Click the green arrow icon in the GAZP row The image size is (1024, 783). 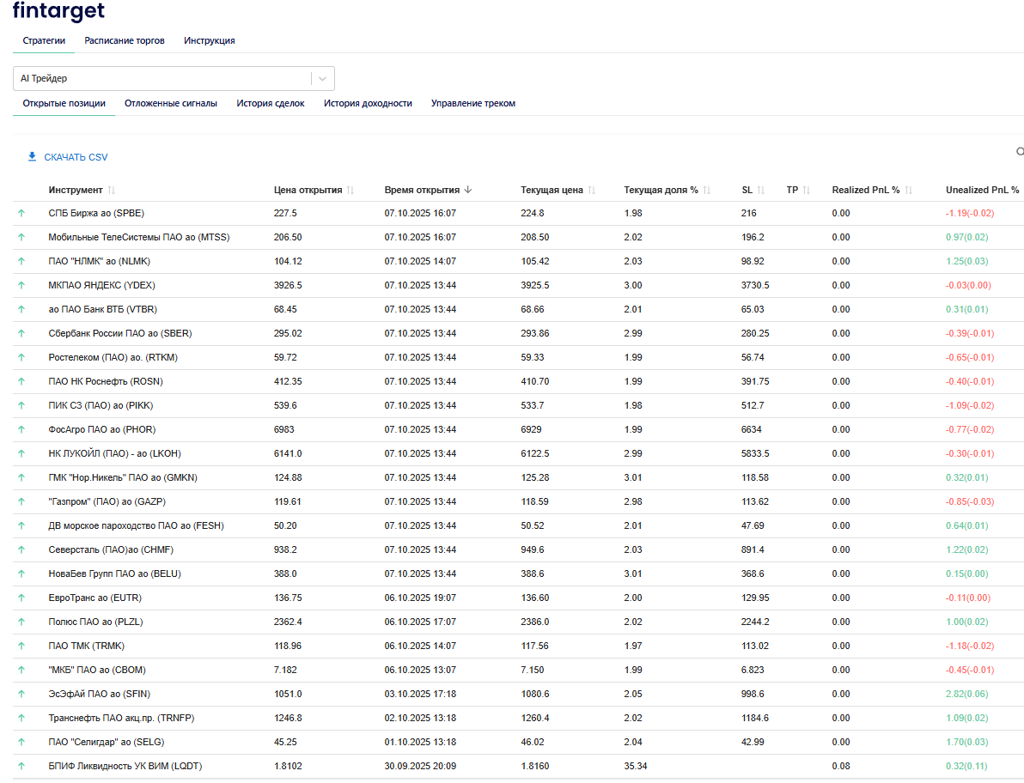click(21, 501)
